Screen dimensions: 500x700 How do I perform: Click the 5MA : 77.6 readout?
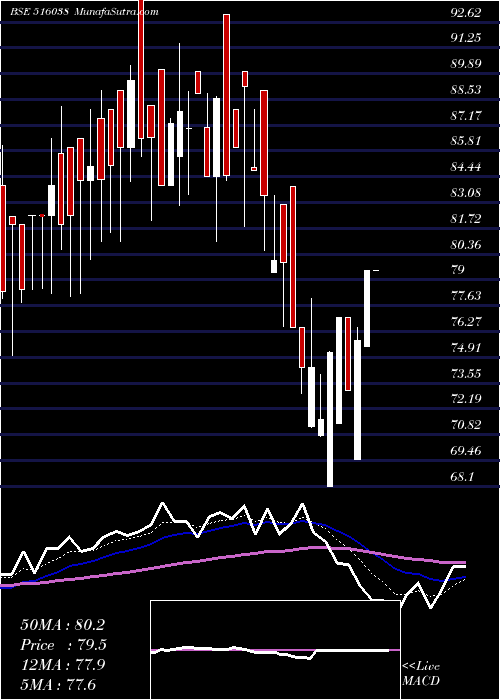(58, 684)
